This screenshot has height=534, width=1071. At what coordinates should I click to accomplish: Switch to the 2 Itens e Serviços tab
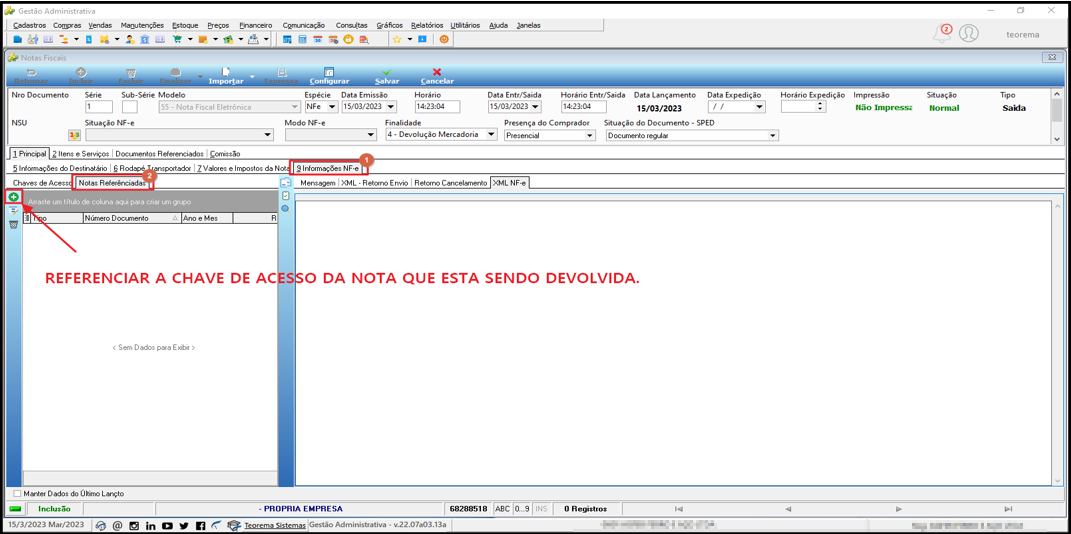tap(80, 154)
